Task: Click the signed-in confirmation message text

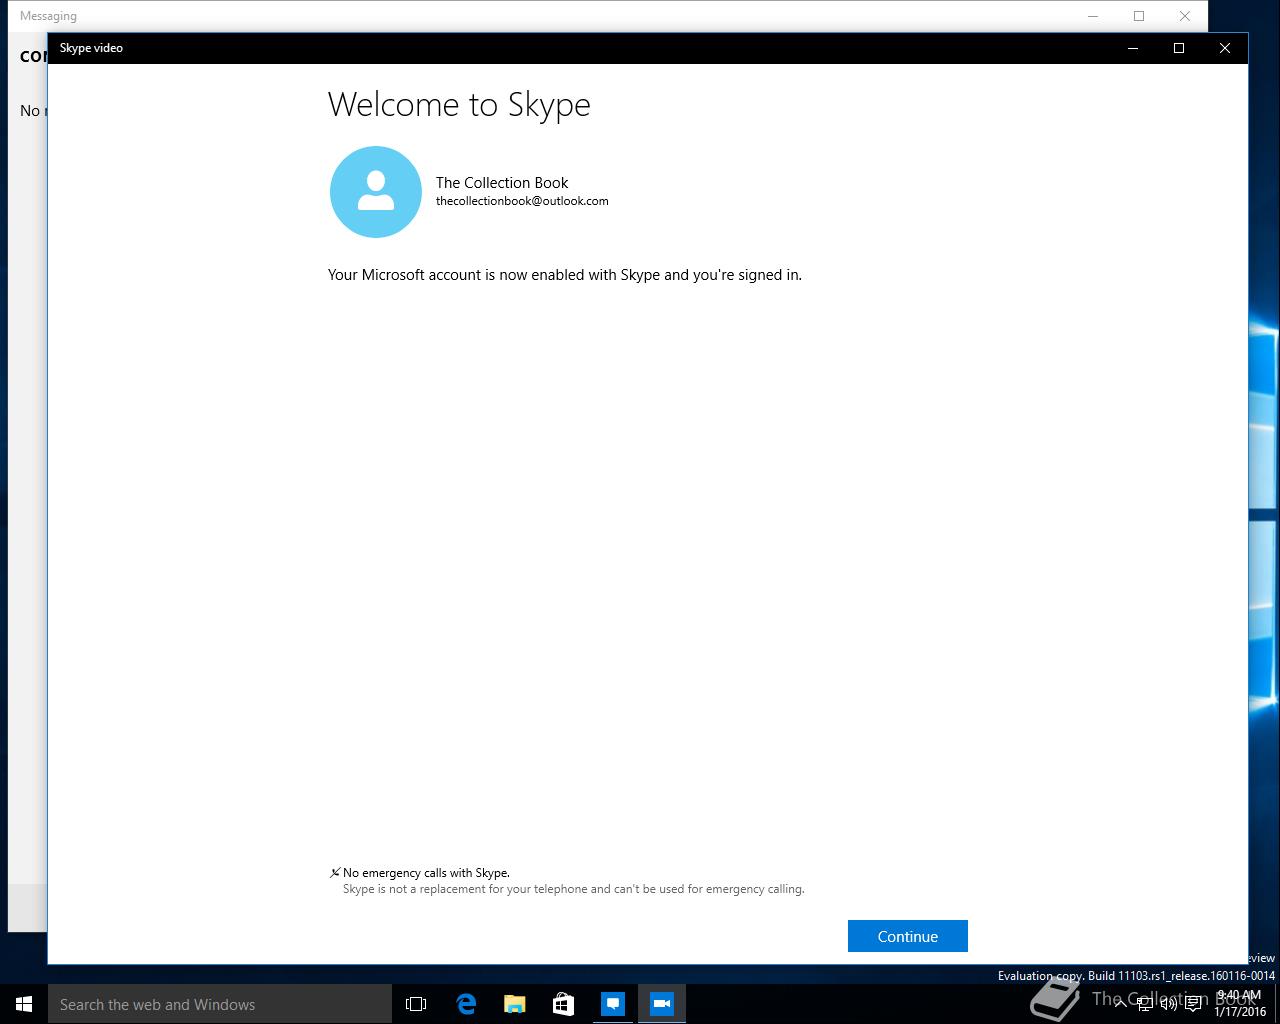Action: (x=565, y=274)
